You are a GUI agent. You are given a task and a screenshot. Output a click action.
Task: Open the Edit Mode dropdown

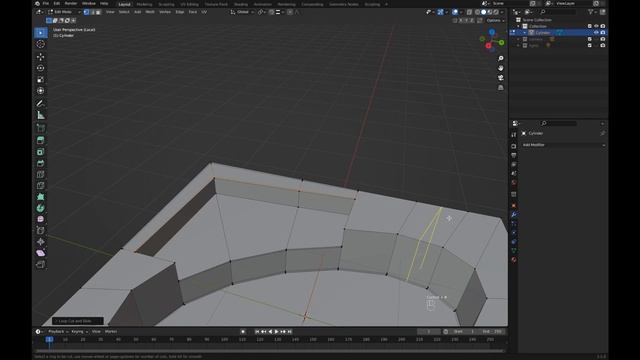pos(64,12)
